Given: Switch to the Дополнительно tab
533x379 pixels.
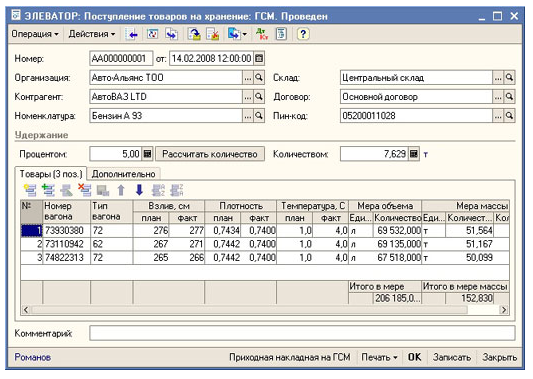Looking at the screenshot, I should 123,174.
